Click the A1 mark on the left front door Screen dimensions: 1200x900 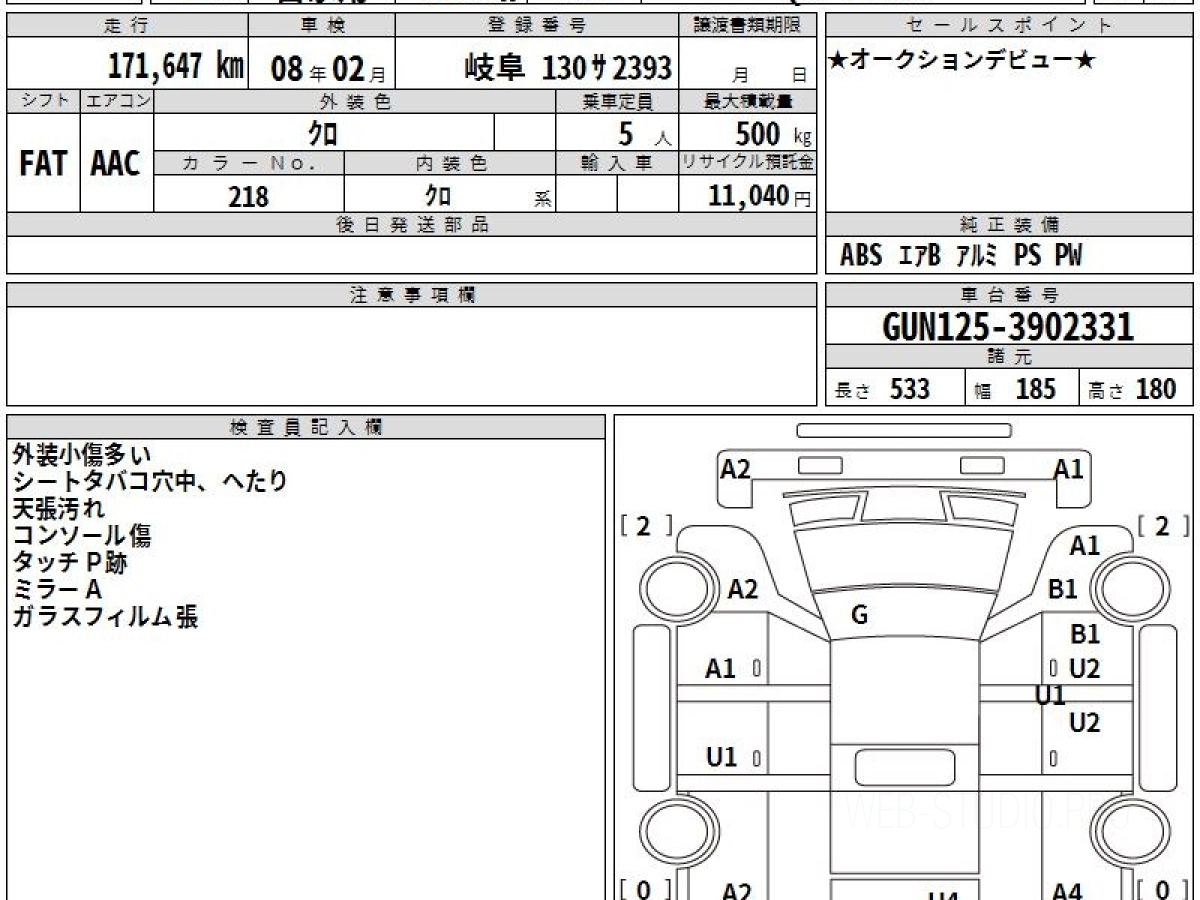(x=720, y=669)
